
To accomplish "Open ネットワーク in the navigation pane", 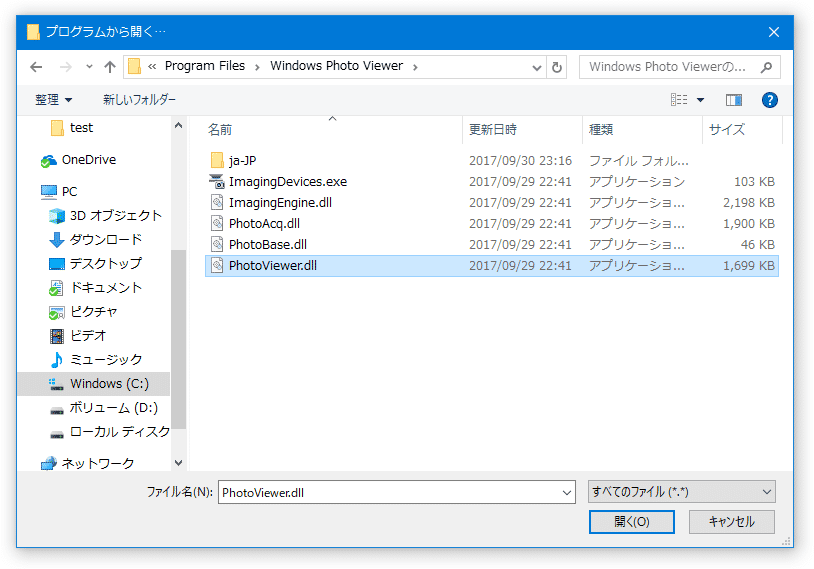I will 88,463.
